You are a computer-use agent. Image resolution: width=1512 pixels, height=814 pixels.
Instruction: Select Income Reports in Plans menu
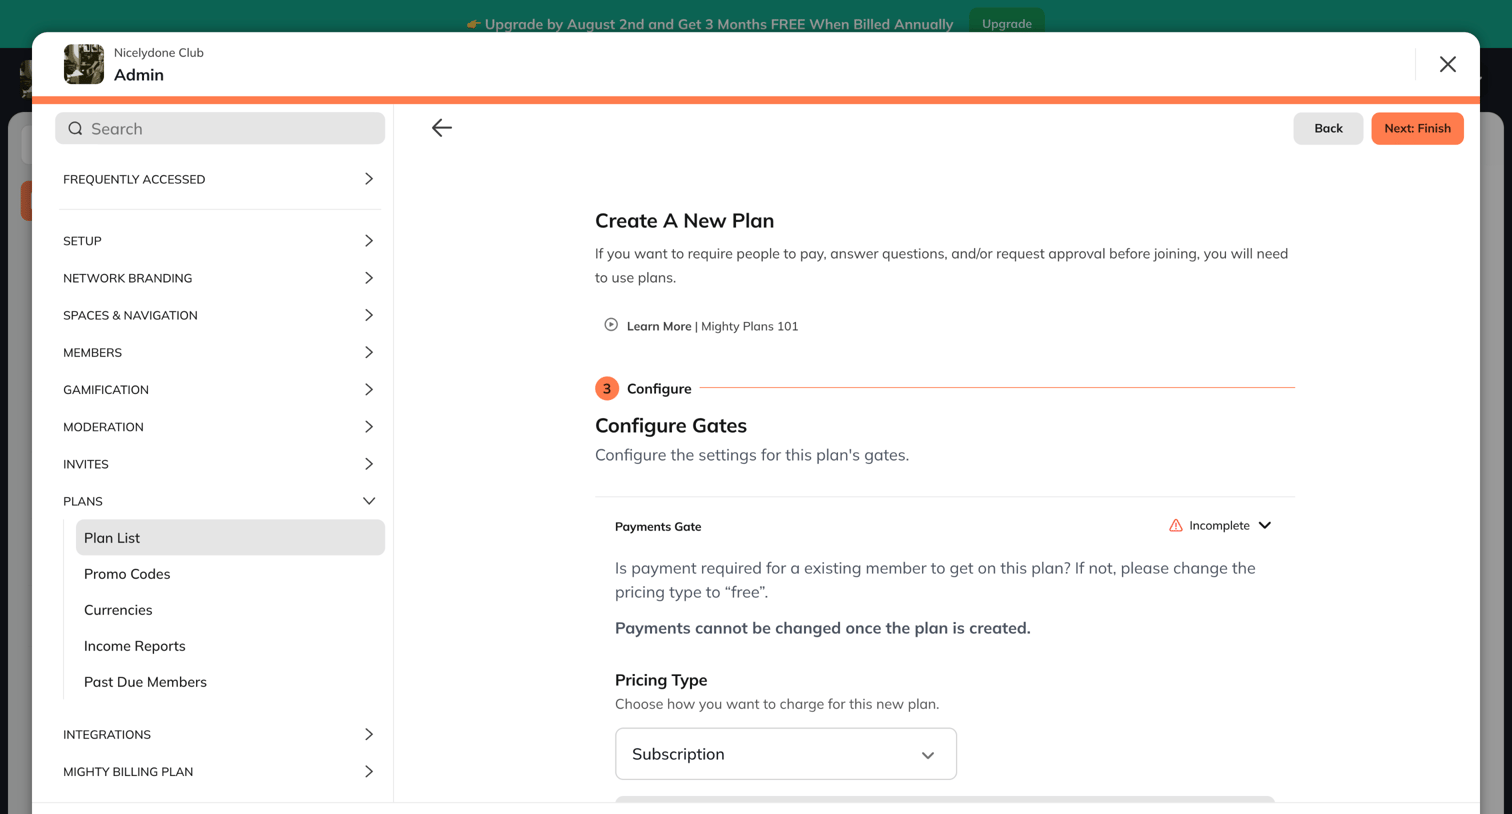pos(135,646)
